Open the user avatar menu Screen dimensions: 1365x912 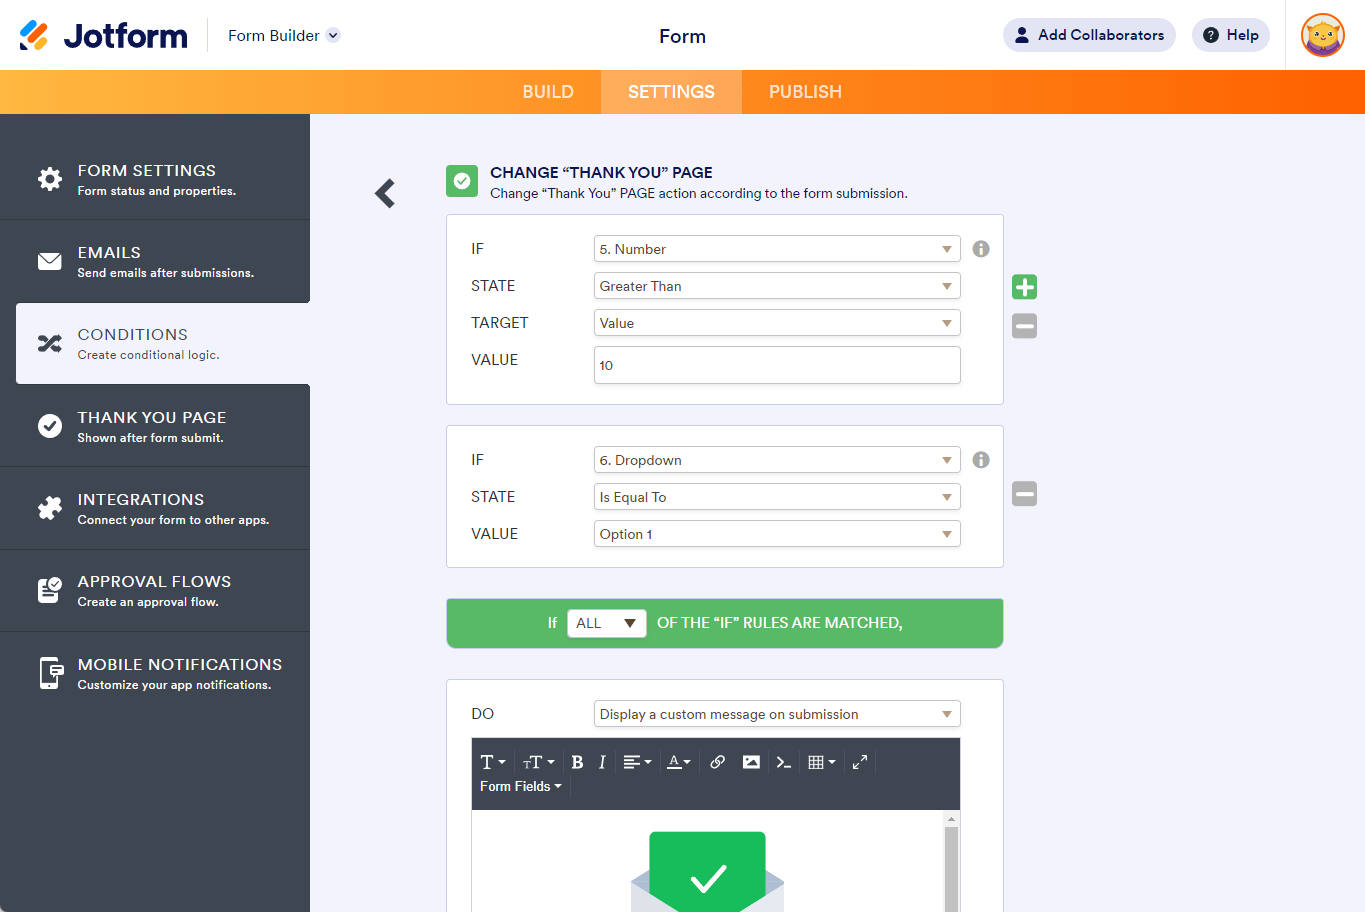(1322, 35)
